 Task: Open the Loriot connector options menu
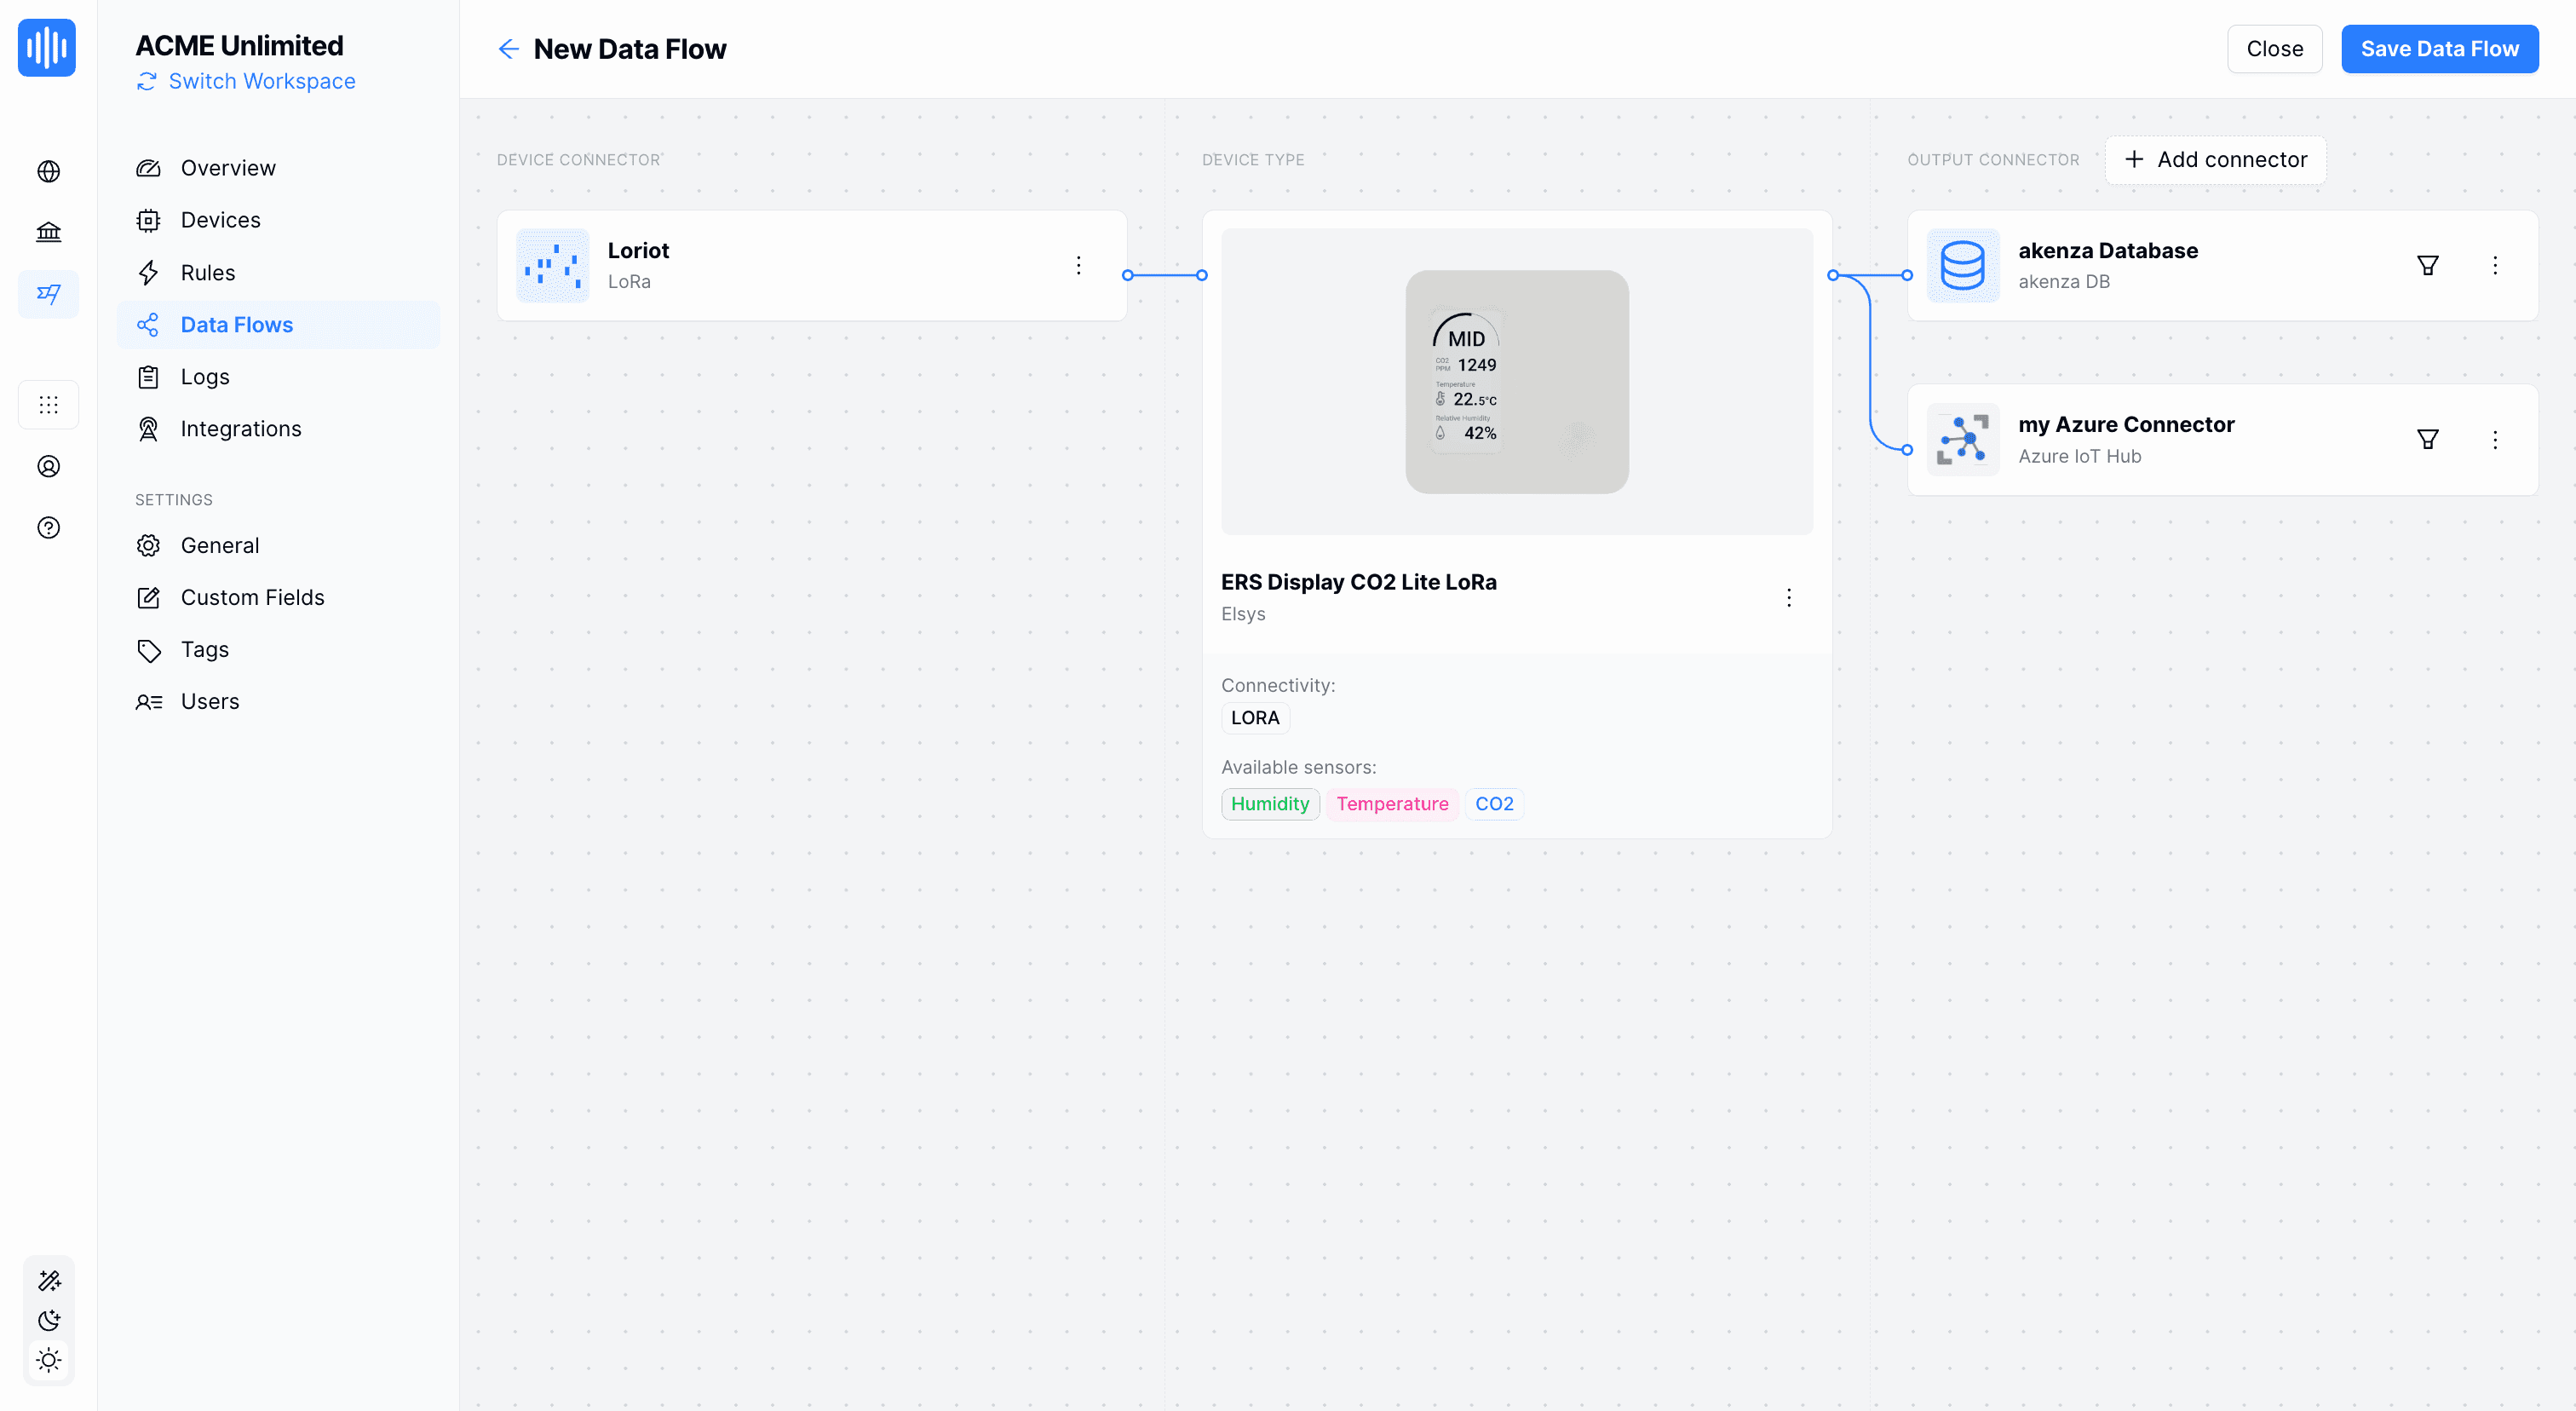(1078, 265)
